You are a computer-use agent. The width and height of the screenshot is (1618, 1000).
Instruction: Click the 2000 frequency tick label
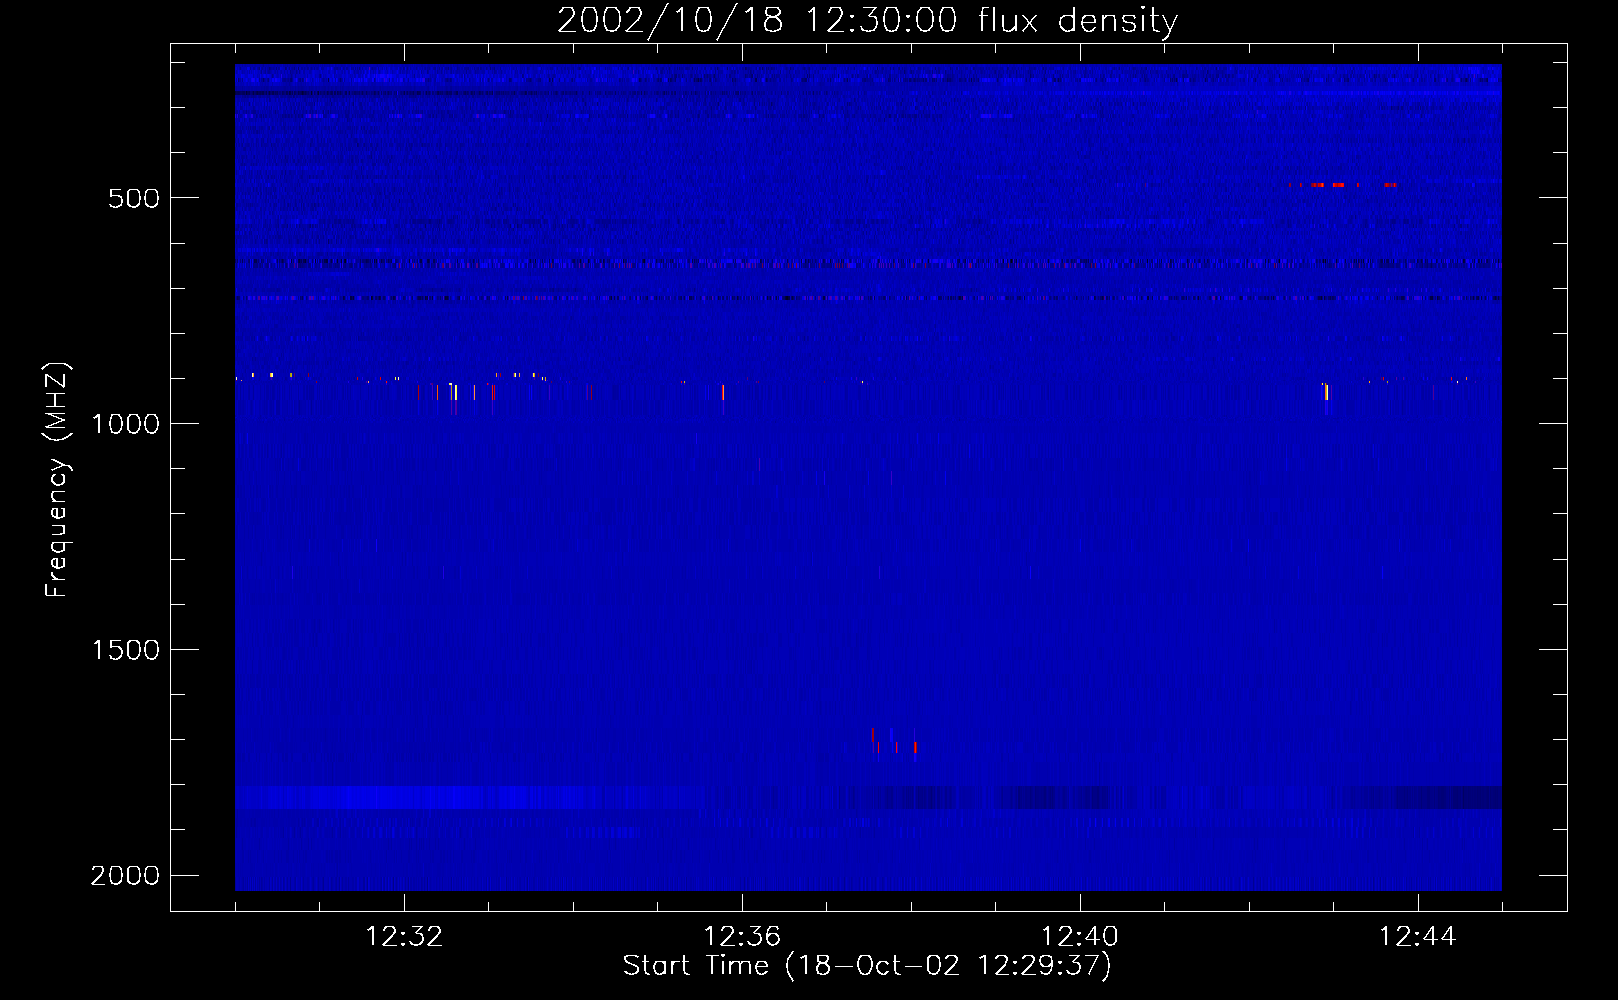click(x=125, y=876)
